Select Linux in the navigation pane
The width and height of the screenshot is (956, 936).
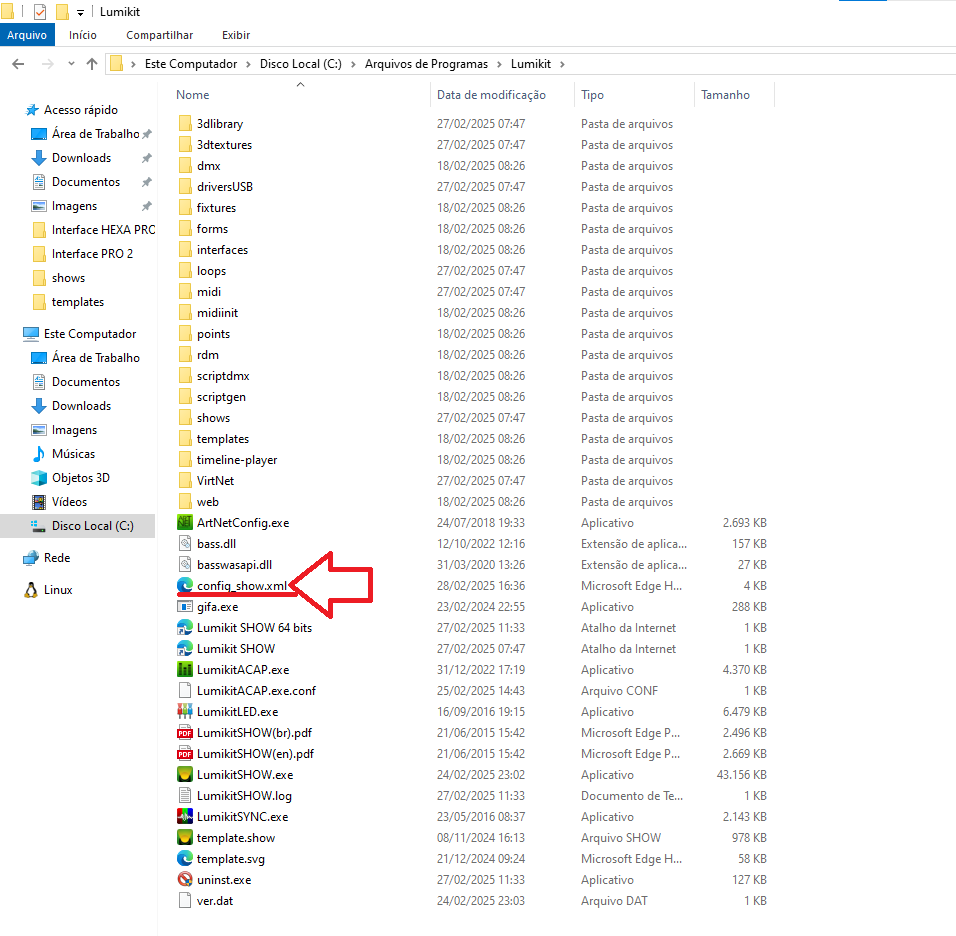(x=58, y=590)
